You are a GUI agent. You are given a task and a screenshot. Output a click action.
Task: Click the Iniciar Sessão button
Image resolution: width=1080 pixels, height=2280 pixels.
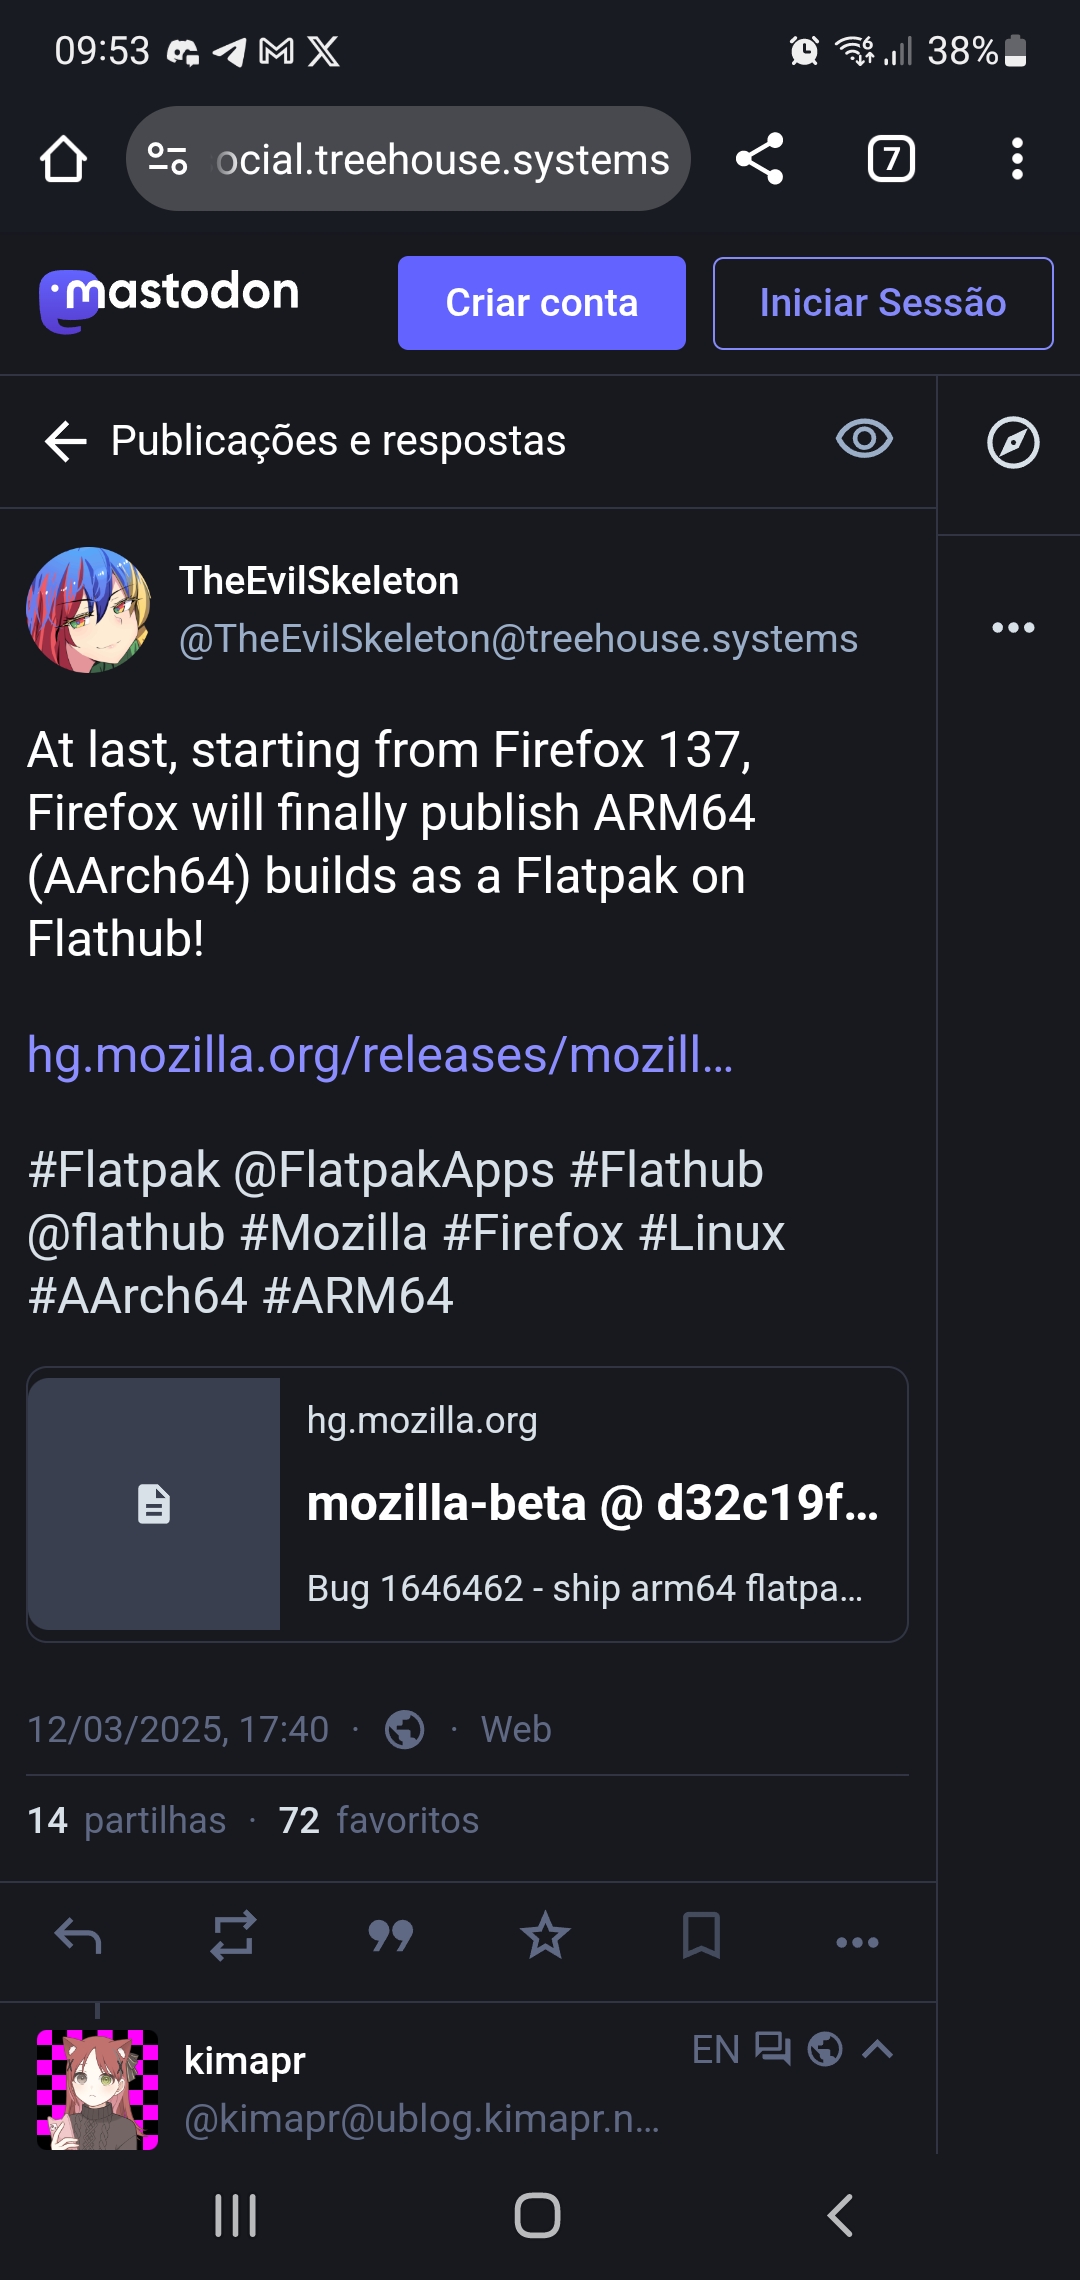[883, 303]
